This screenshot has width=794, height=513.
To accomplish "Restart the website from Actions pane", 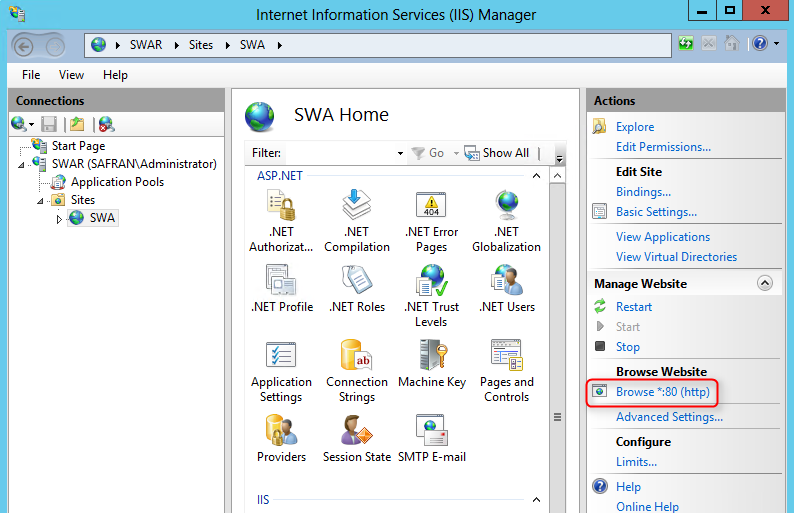I will coord(633,307).
